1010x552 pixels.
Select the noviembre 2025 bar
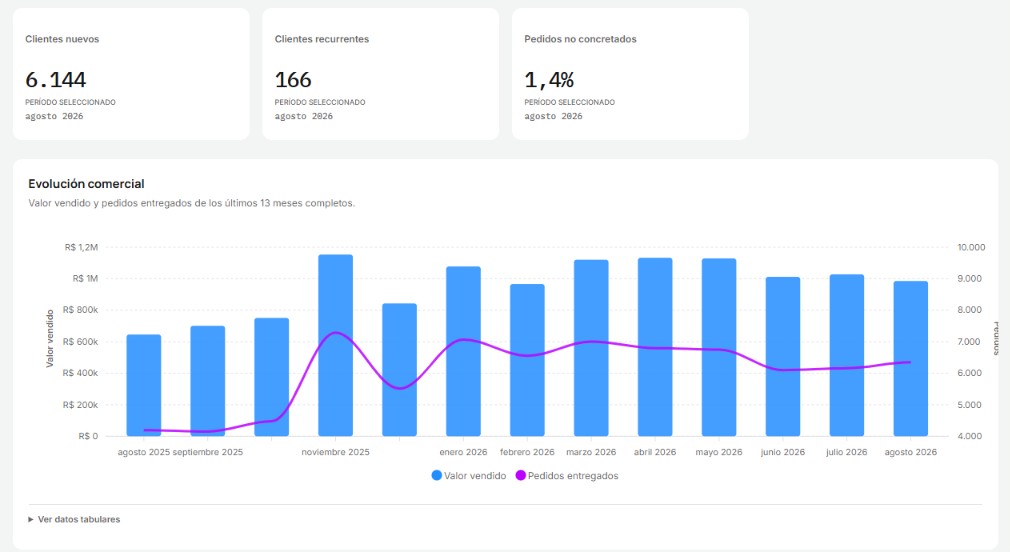pos(336,345)
